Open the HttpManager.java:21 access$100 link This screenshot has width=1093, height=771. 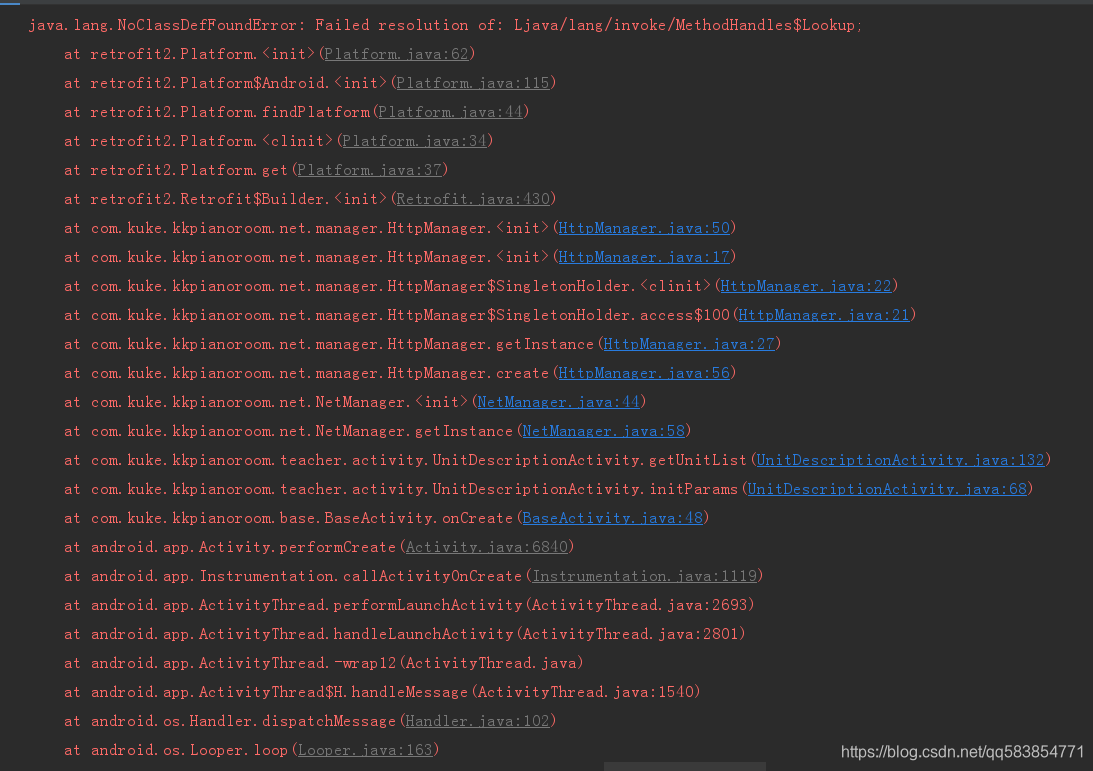click(823, 315)
